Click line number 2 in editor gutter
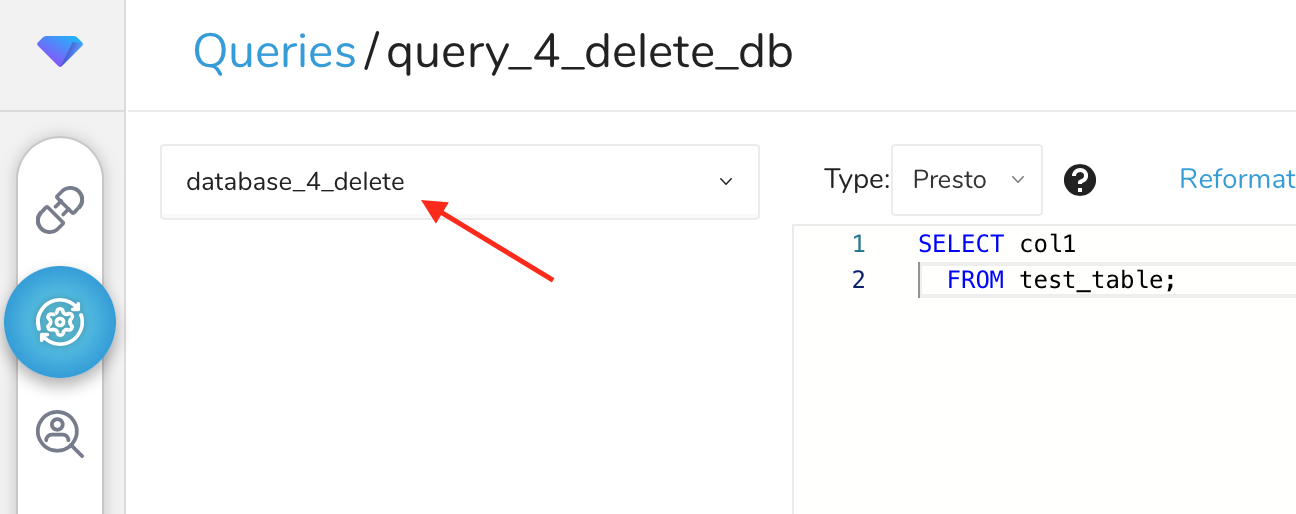Screen dimensions: 1296x514 tap(858, 280)
